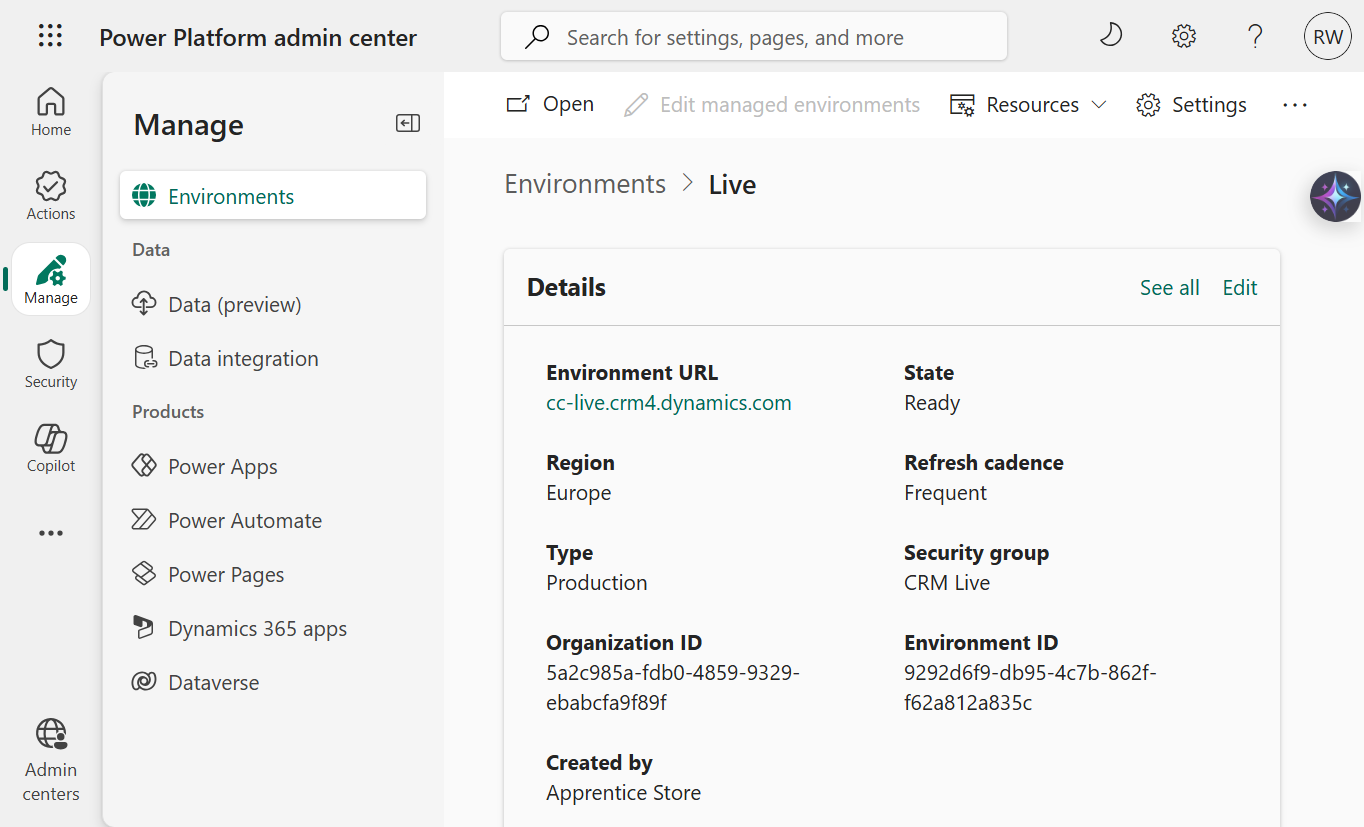Open Settings in the command bar
Viewport: 1364px width, 827px height.
tap(1192, 104)
